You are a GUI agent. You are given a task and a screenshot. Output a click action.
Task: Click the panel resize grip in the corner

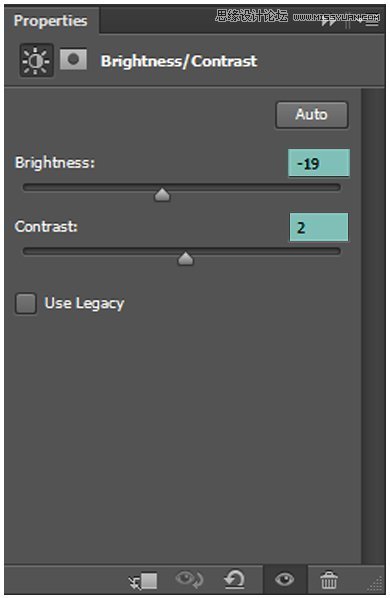click(x=376, y=584)
